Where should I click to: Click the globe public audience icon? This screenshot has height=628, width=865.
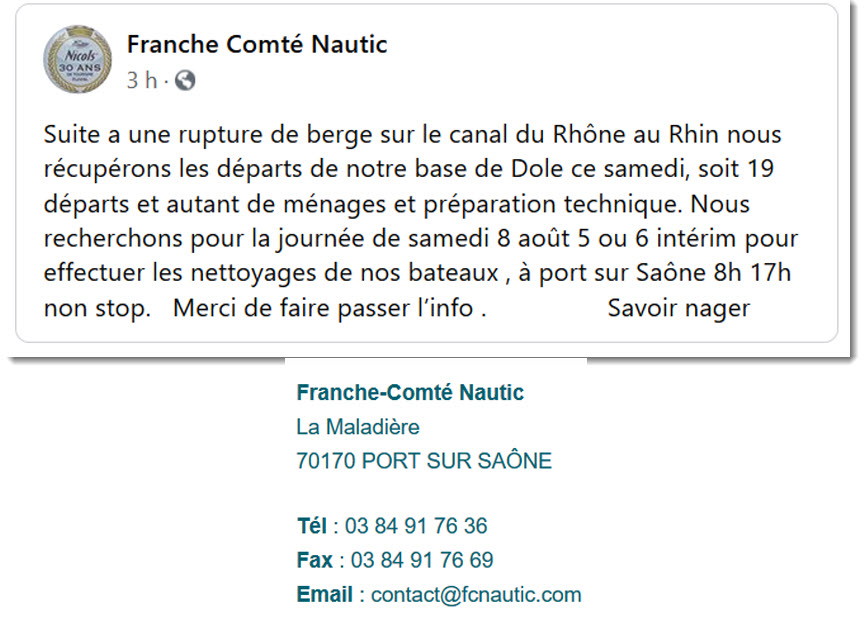pos(185,81)
